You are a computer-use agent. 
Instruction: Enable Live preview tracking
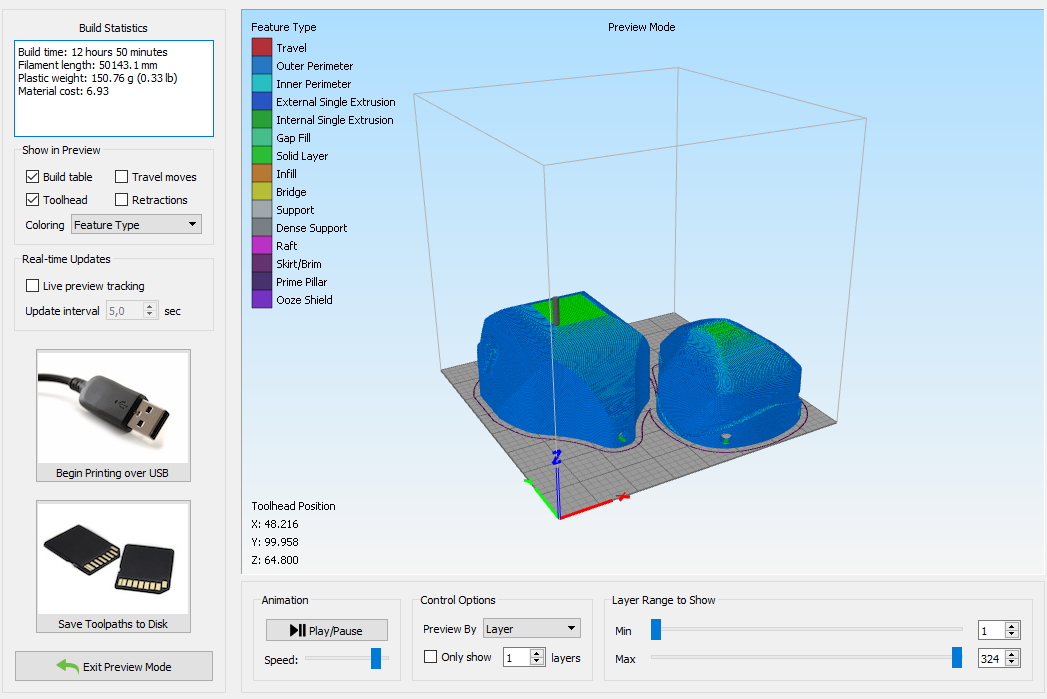coord(33,286)
